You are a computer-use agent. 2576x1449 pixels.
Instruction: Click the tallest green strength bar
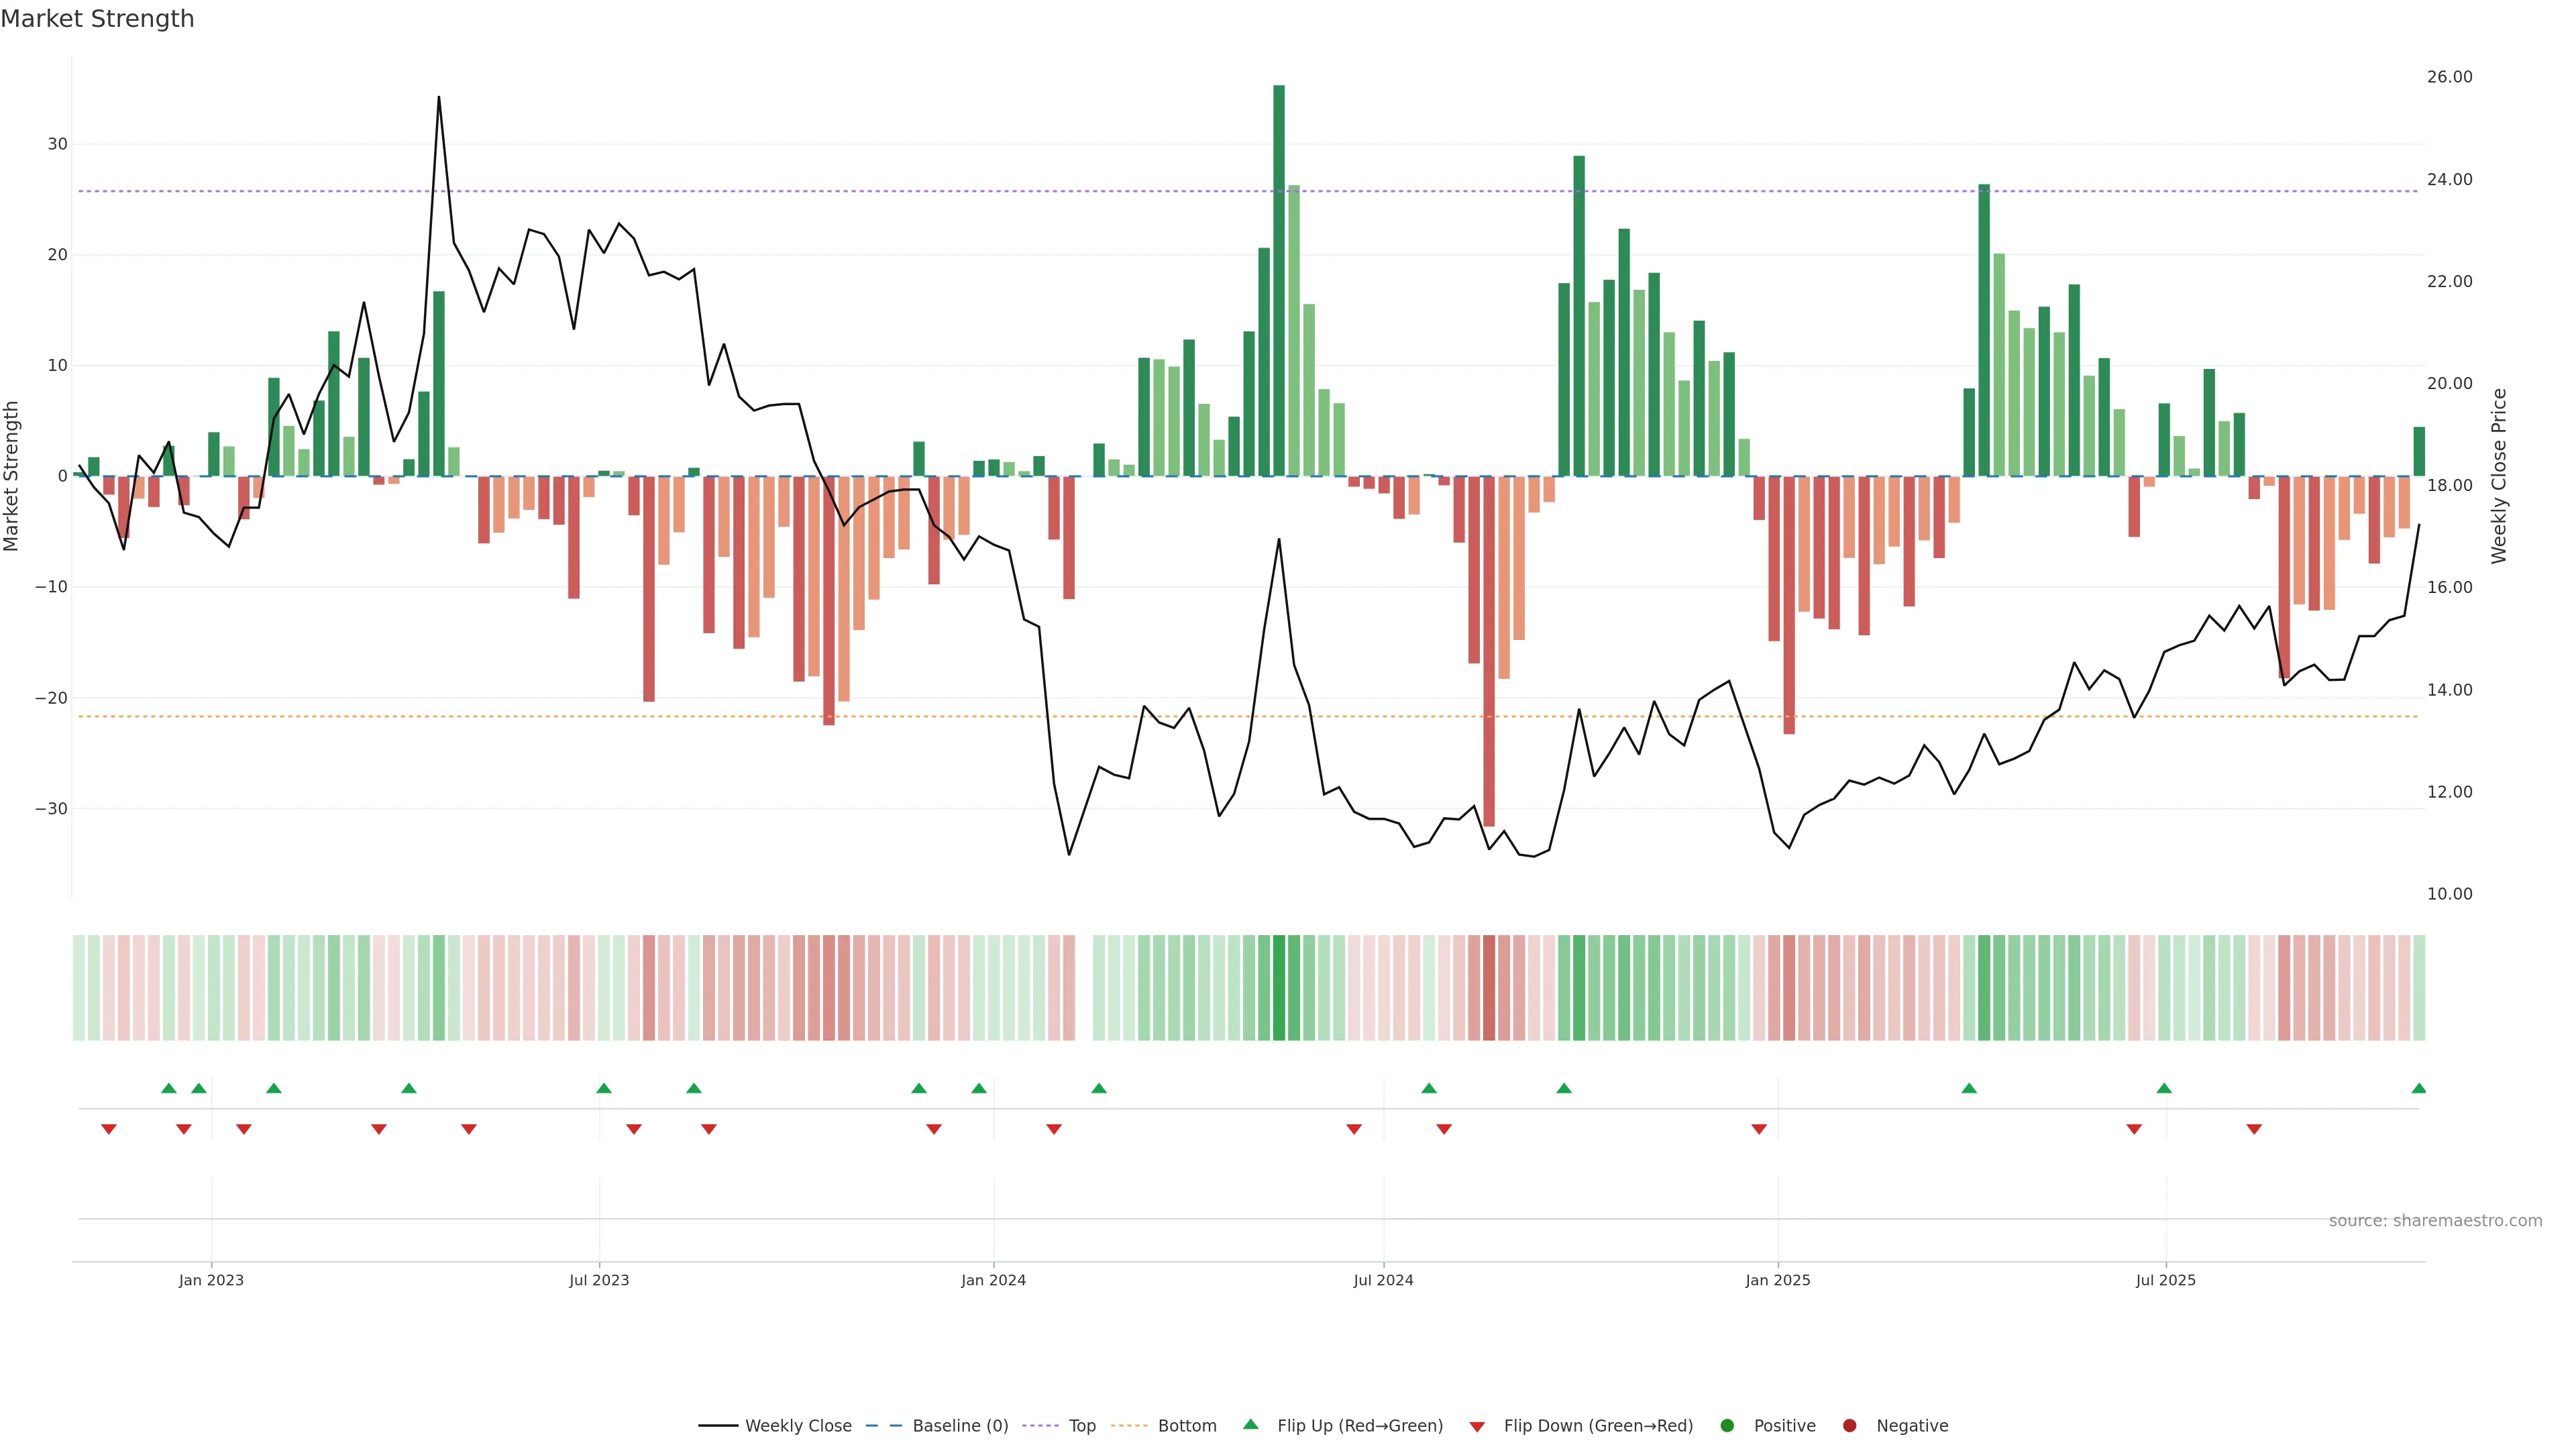pyautogui.click(x=1279, y=280)
